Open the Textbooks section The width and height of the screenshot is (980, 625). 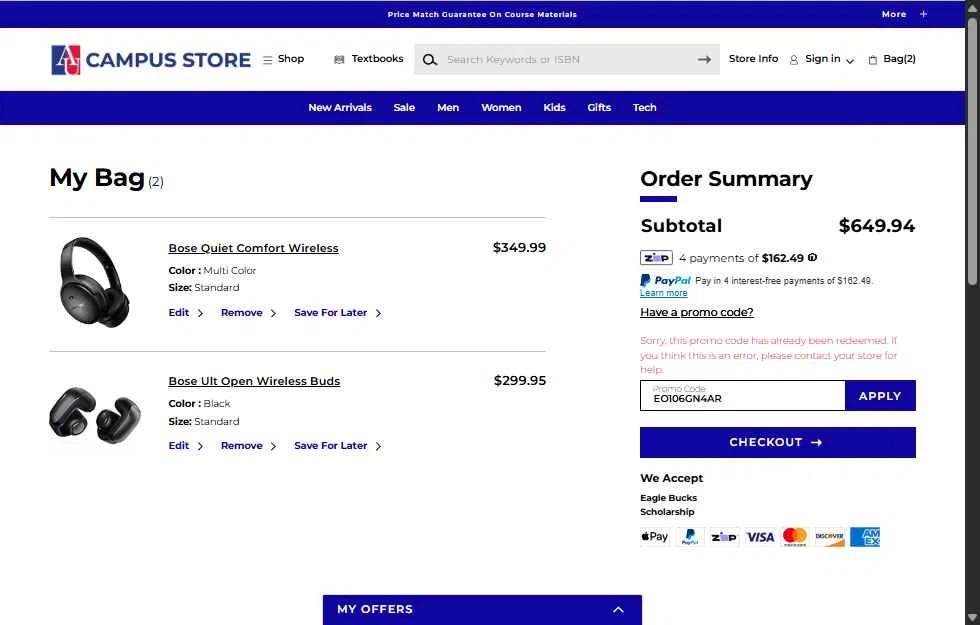point(369,59)
